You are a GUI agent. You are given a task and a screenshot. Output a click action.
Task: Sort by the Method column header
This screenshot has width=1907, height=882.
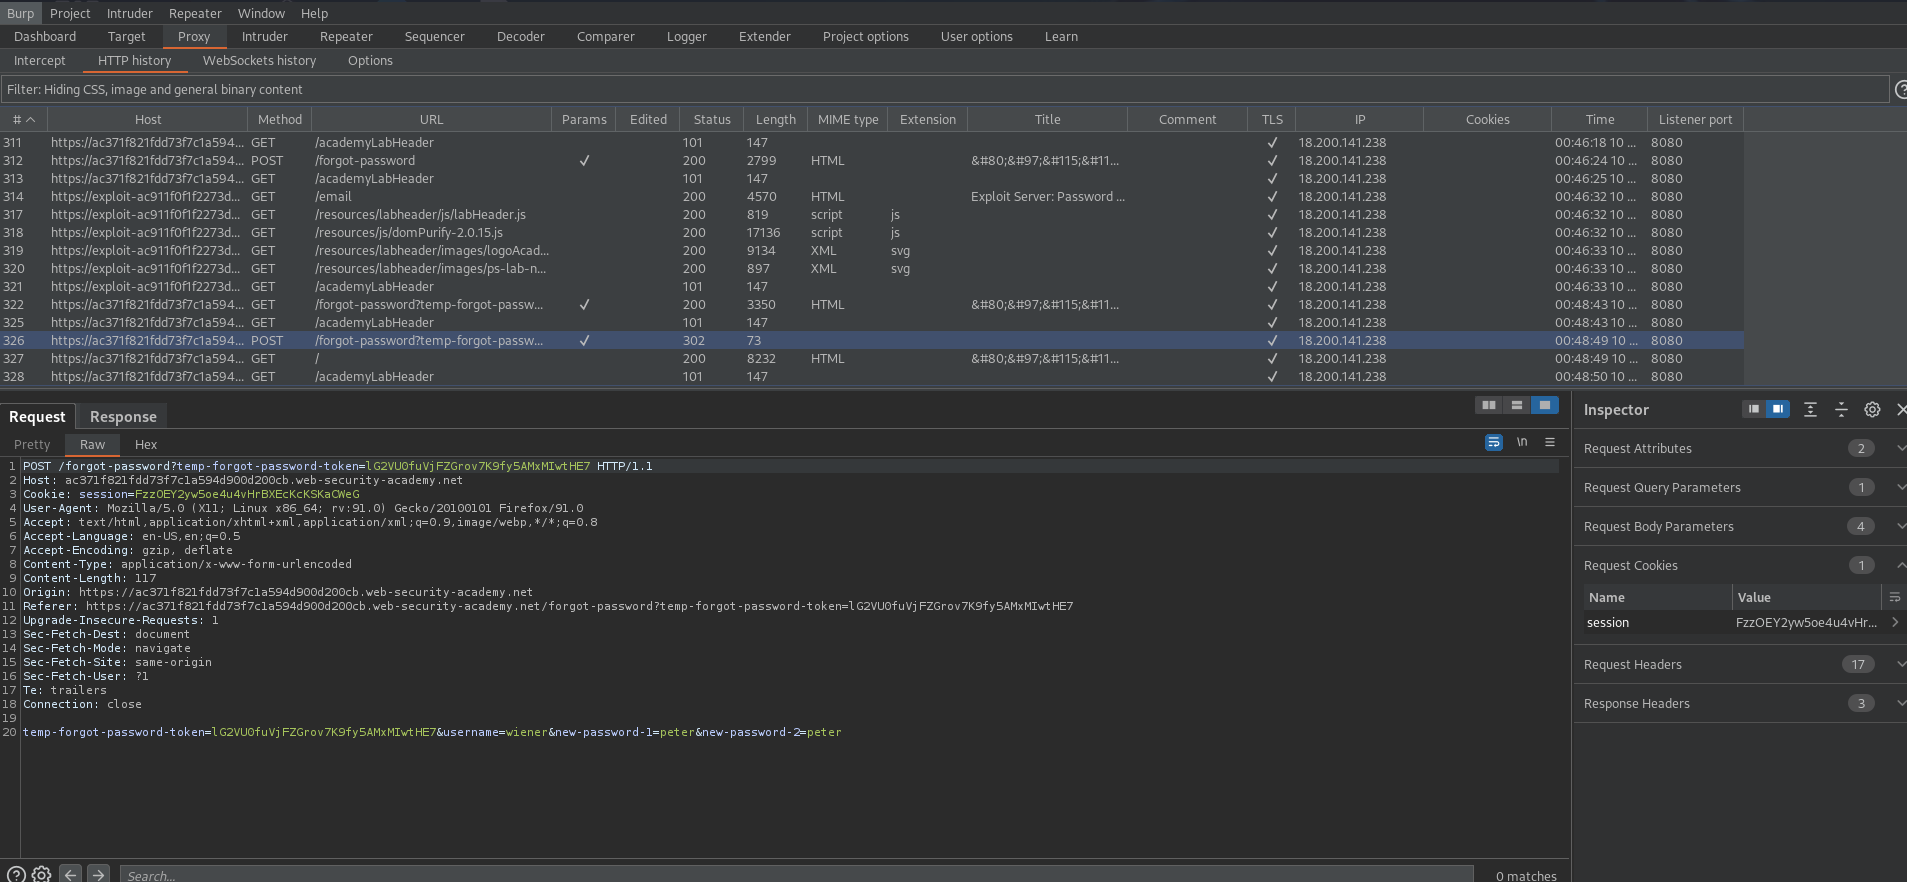(x=280, y=119)
